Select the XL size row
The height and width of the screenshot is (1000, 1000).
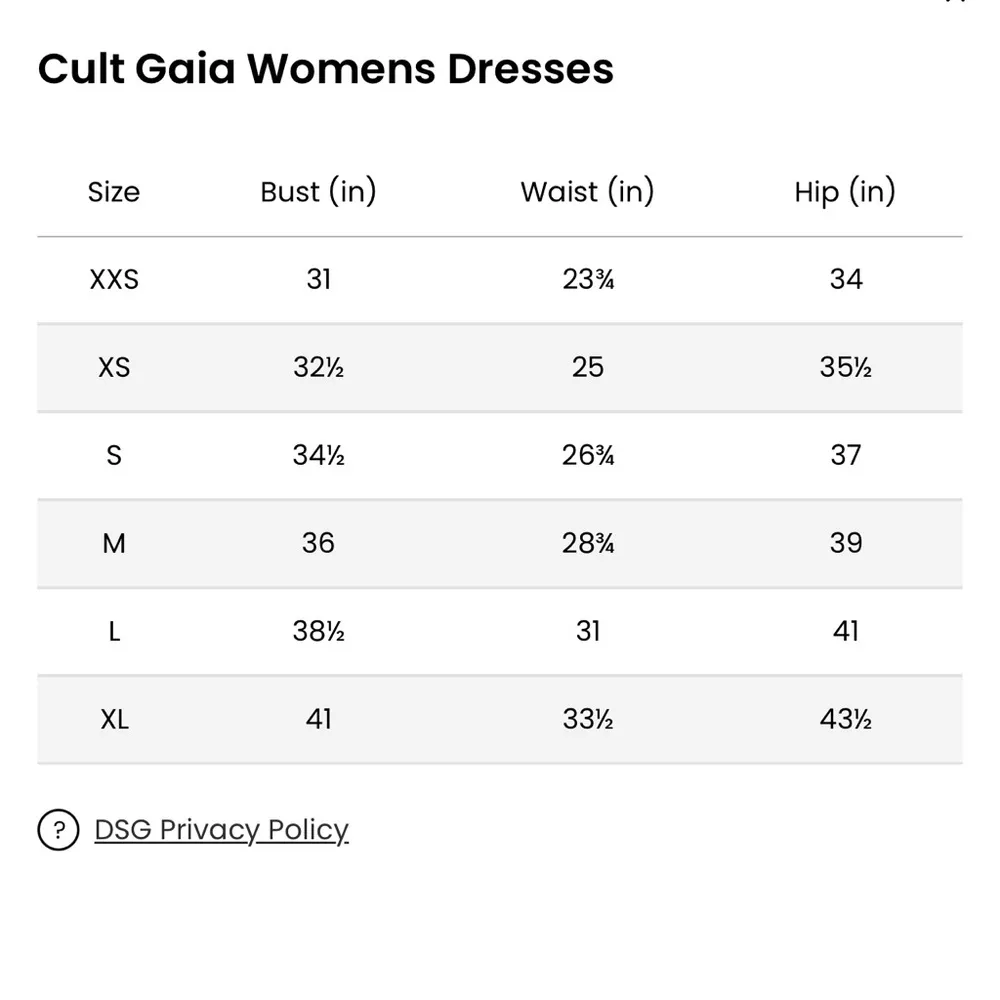coord(113,720)
